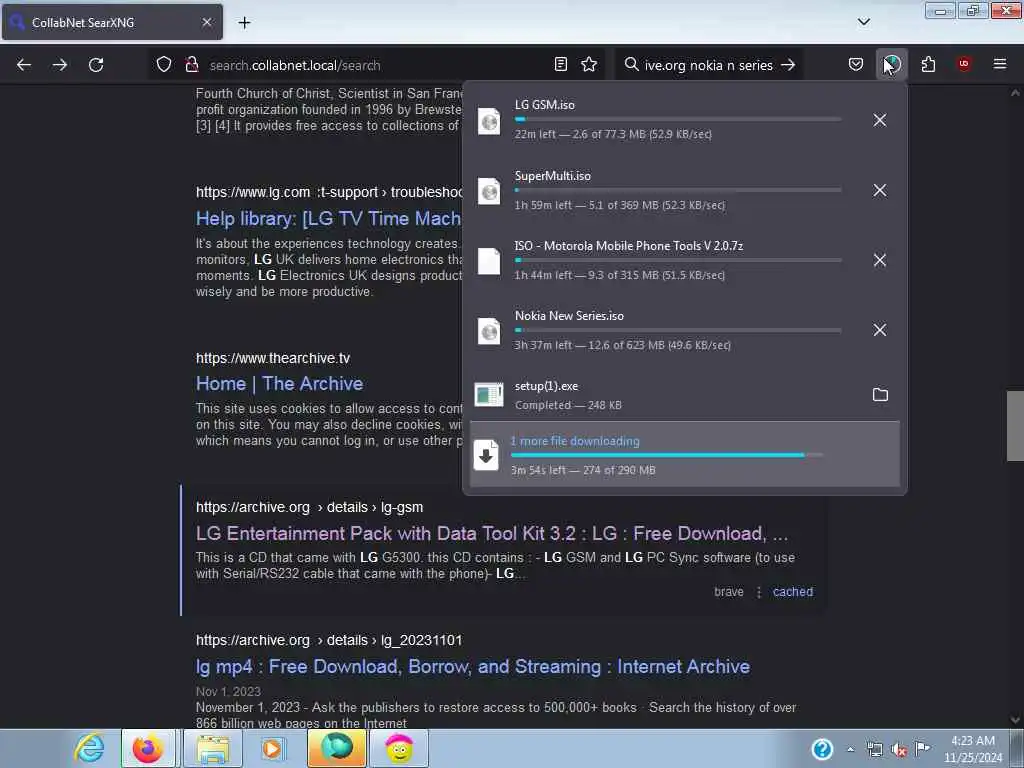This screenshot has width=1024, height=768.
Task: Switch to the active browser taskbar button
Action: coord(336,748)
